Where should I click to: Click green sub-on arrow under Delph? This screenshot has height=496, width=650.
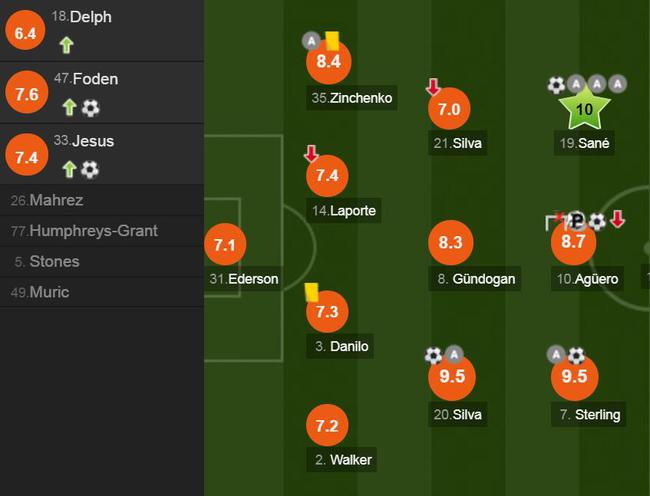coord(66,45)
